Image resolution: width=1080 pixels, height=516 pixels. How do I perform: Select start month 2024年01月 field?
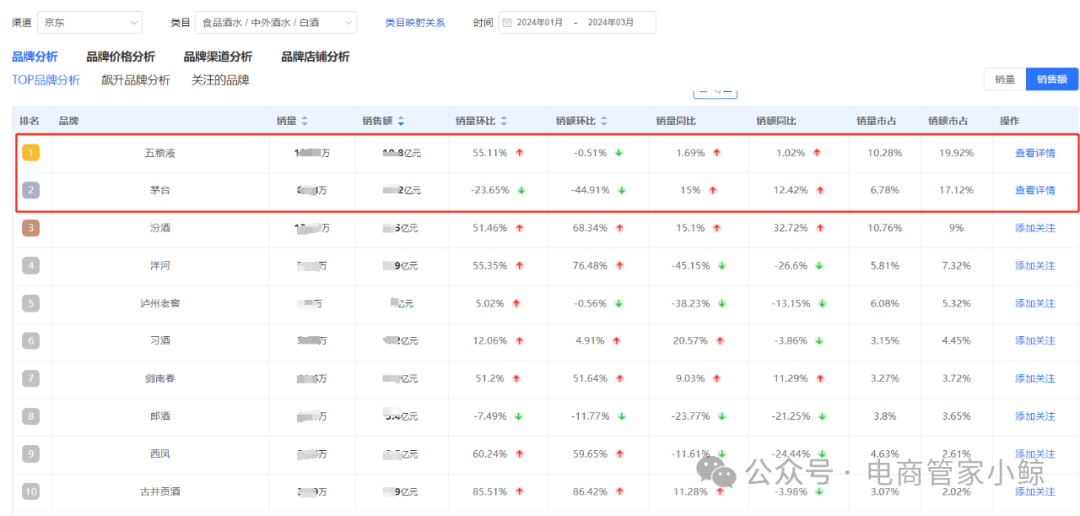tap(541, 23)
